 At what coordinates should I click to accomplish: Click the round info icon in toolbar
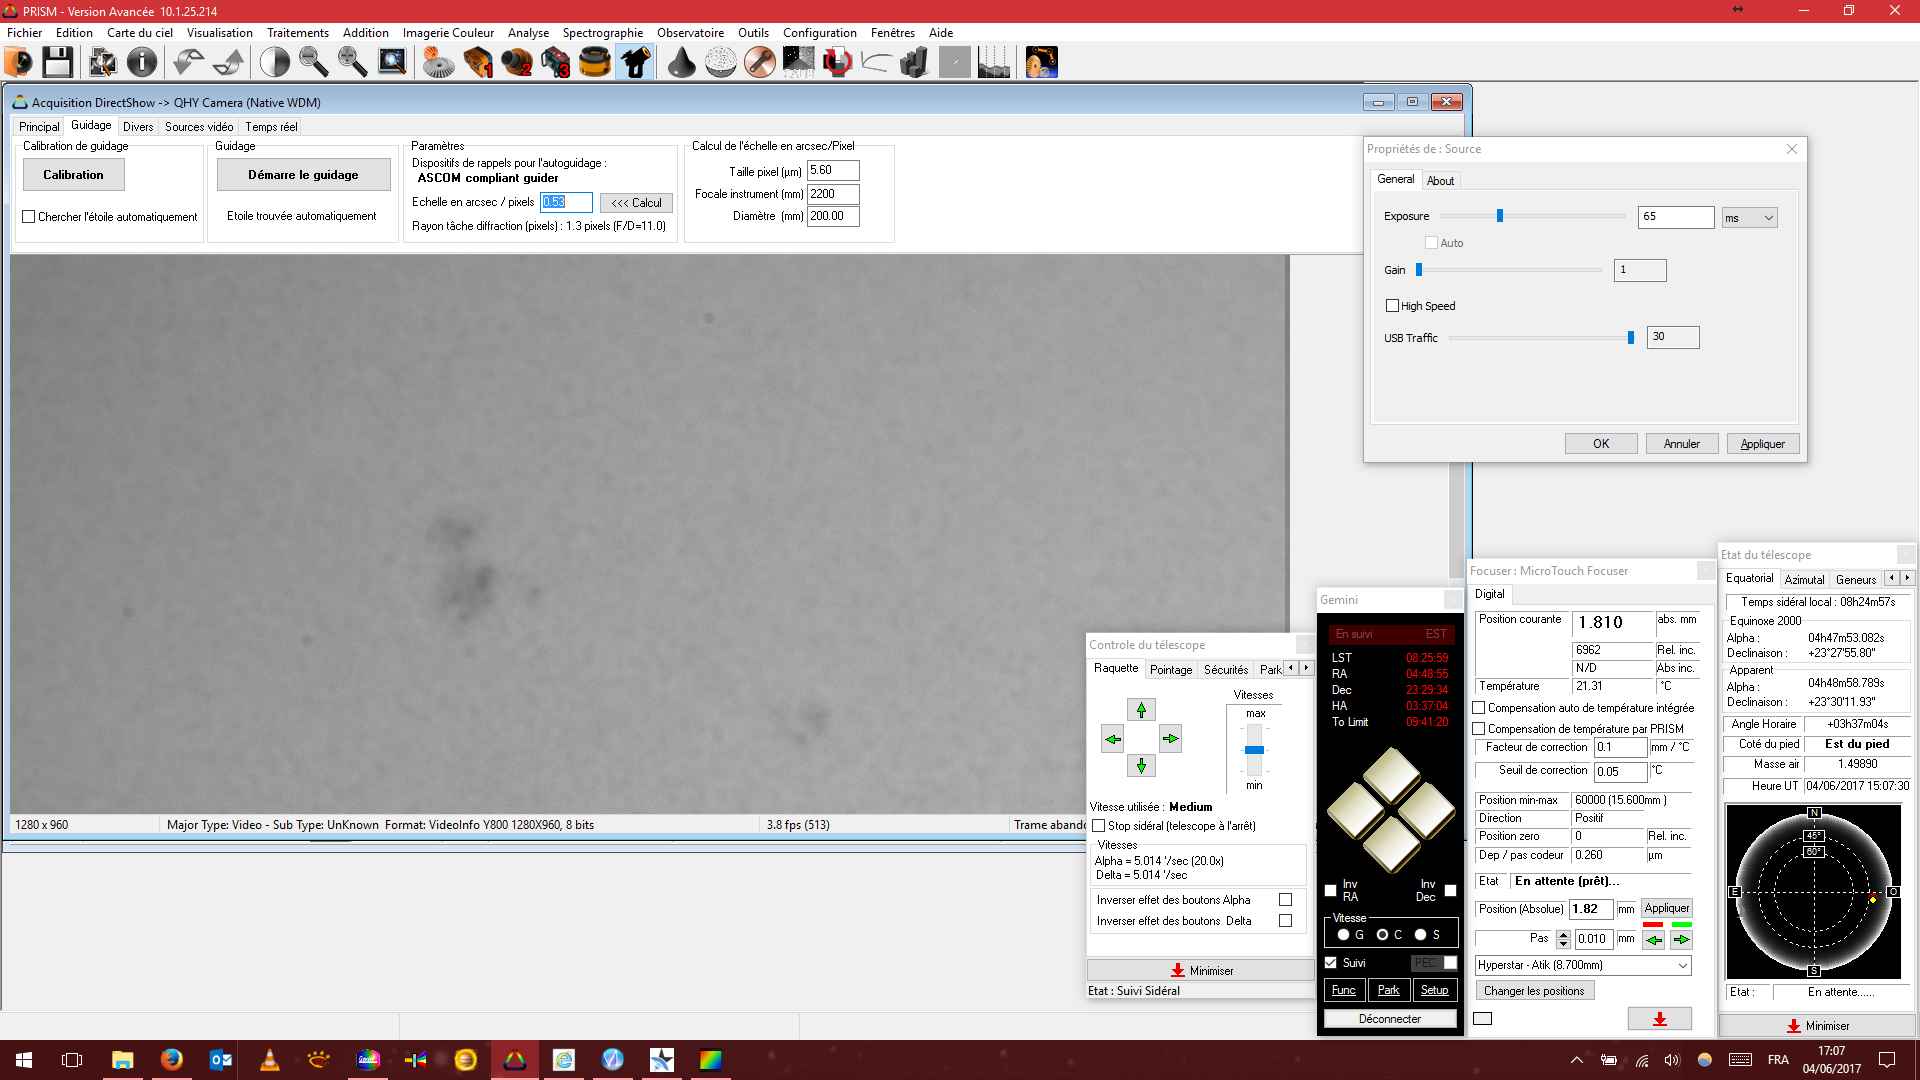142,62
